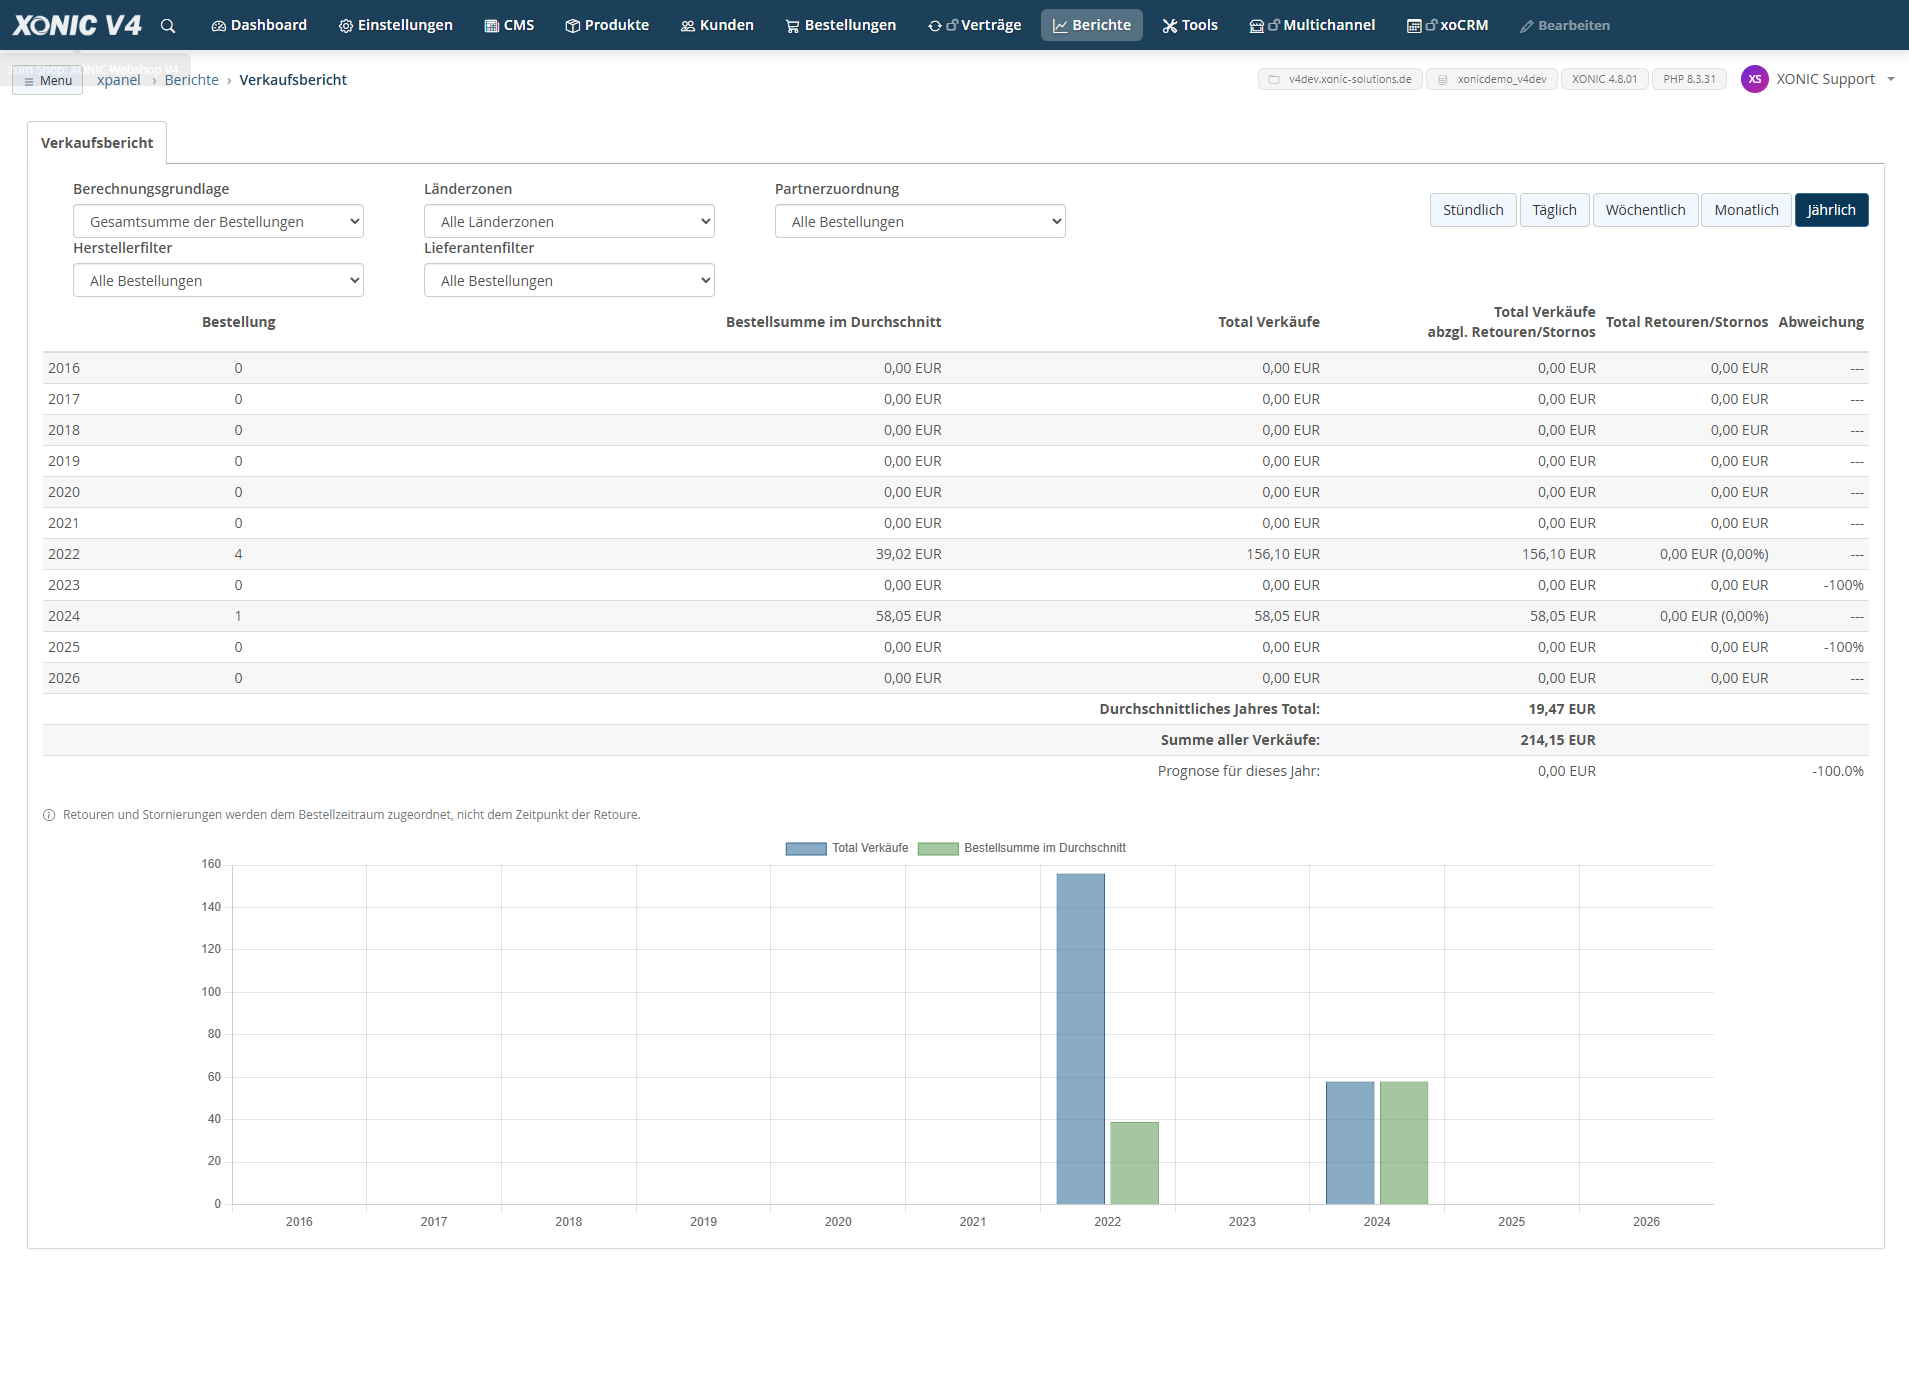The height and width of the screenshot is (1399, 1909).
Task: Select the Verkaufsbericht tab
Action: pyautogui.click(x=97, y=143)
